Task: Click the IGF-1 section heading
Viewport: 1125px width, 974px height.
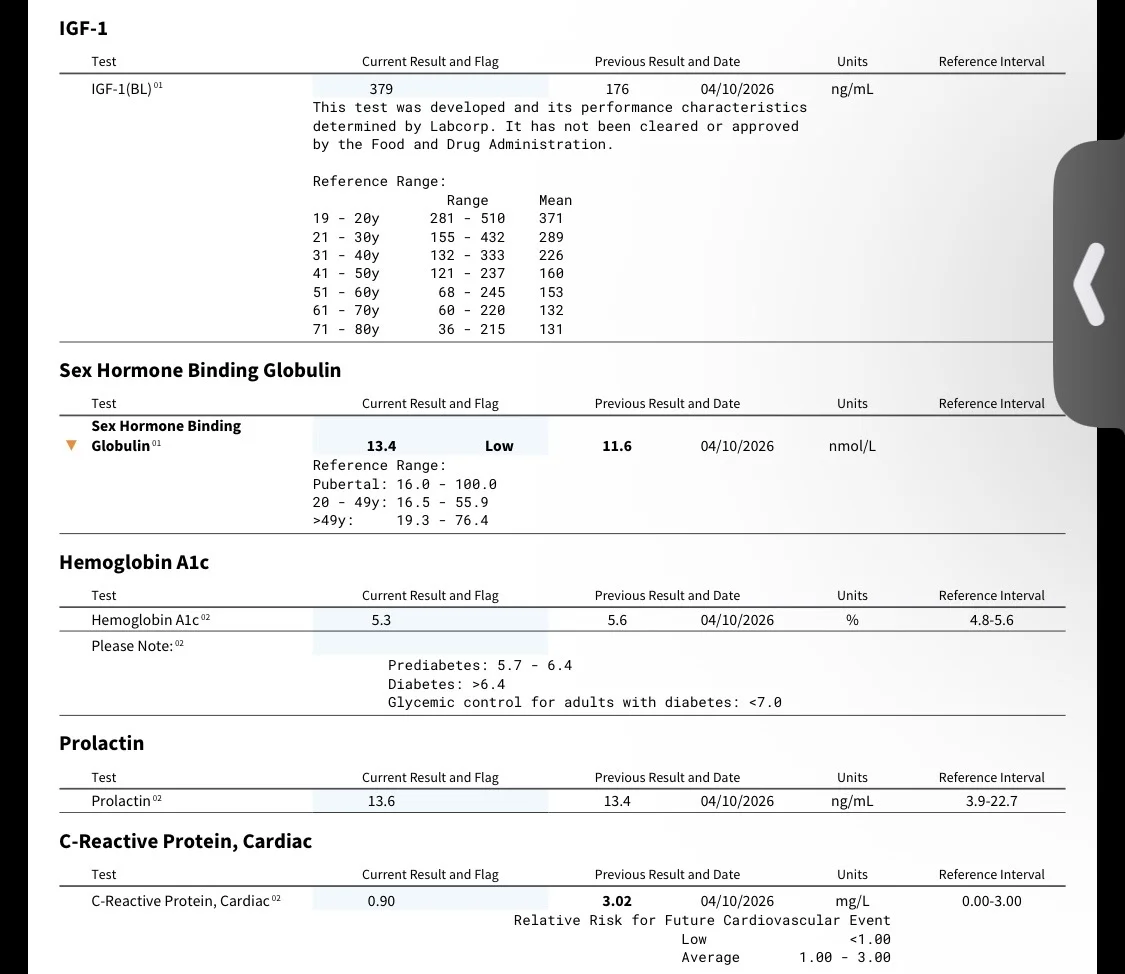Action: (x=83, y=29)
